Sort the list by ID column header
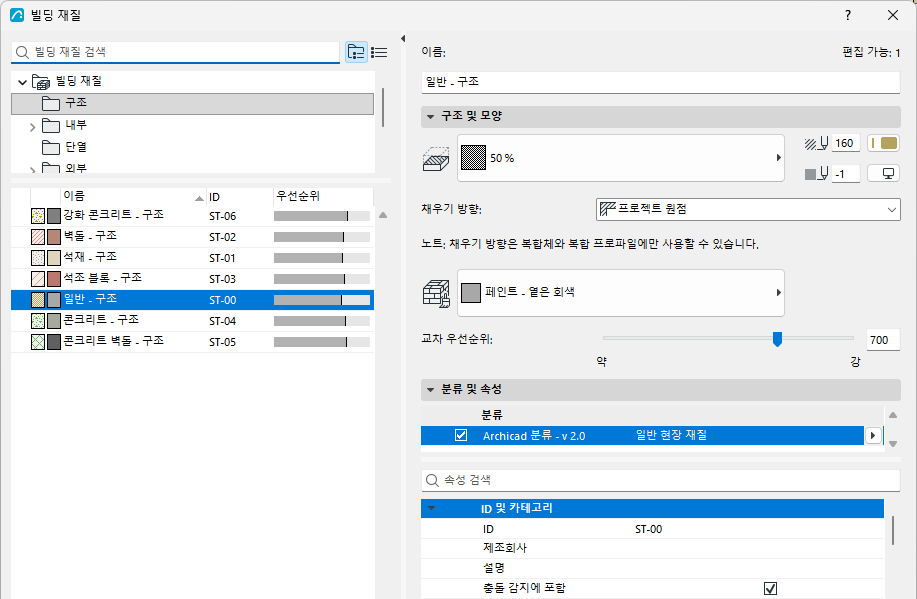The width and height of the screenshot is (917, 599). pos(240,197)
